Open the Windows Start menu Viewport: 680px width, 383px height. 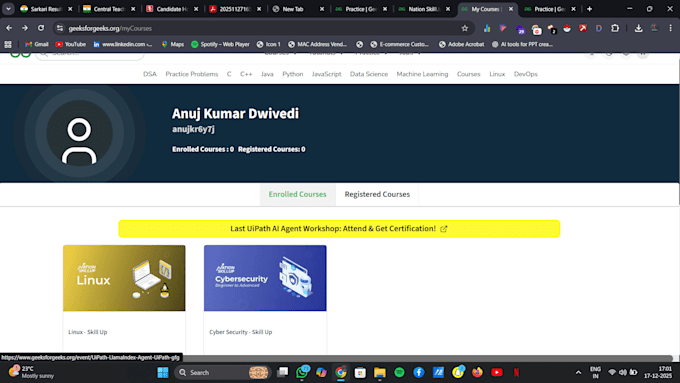(163, 372)
